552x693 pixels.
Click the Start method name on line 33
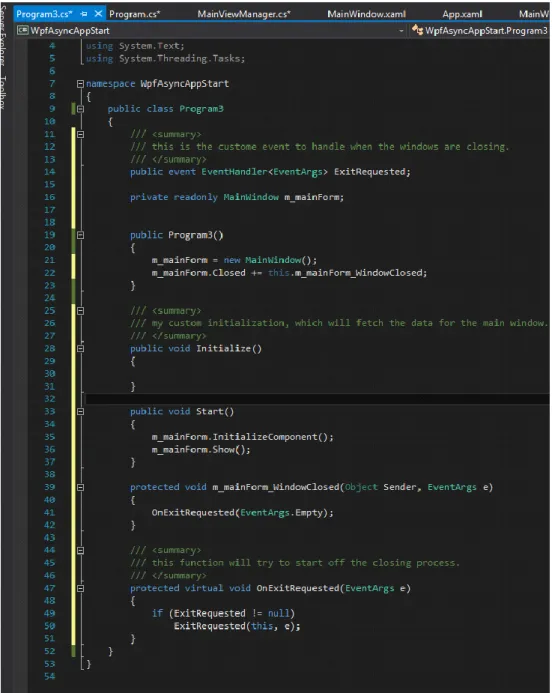tap(210, 411)
